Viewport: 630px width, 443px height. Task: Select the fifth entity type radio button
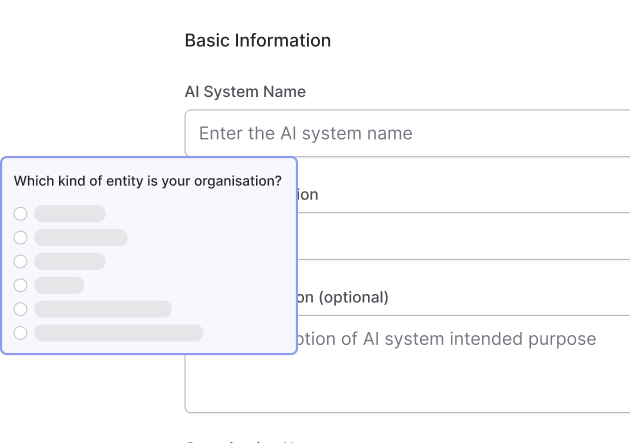(20, 309)
